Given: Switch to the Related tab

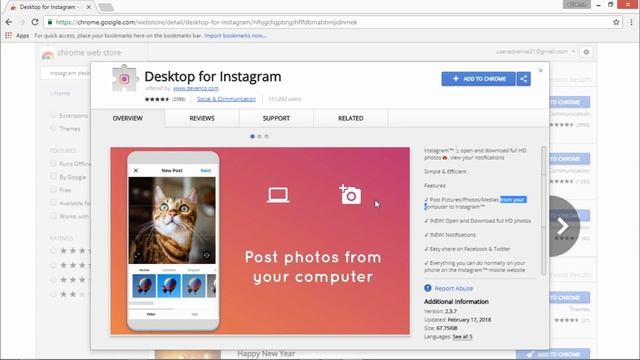Looking at the screenshot, I should pyautogui.click(x=351, y=118).
